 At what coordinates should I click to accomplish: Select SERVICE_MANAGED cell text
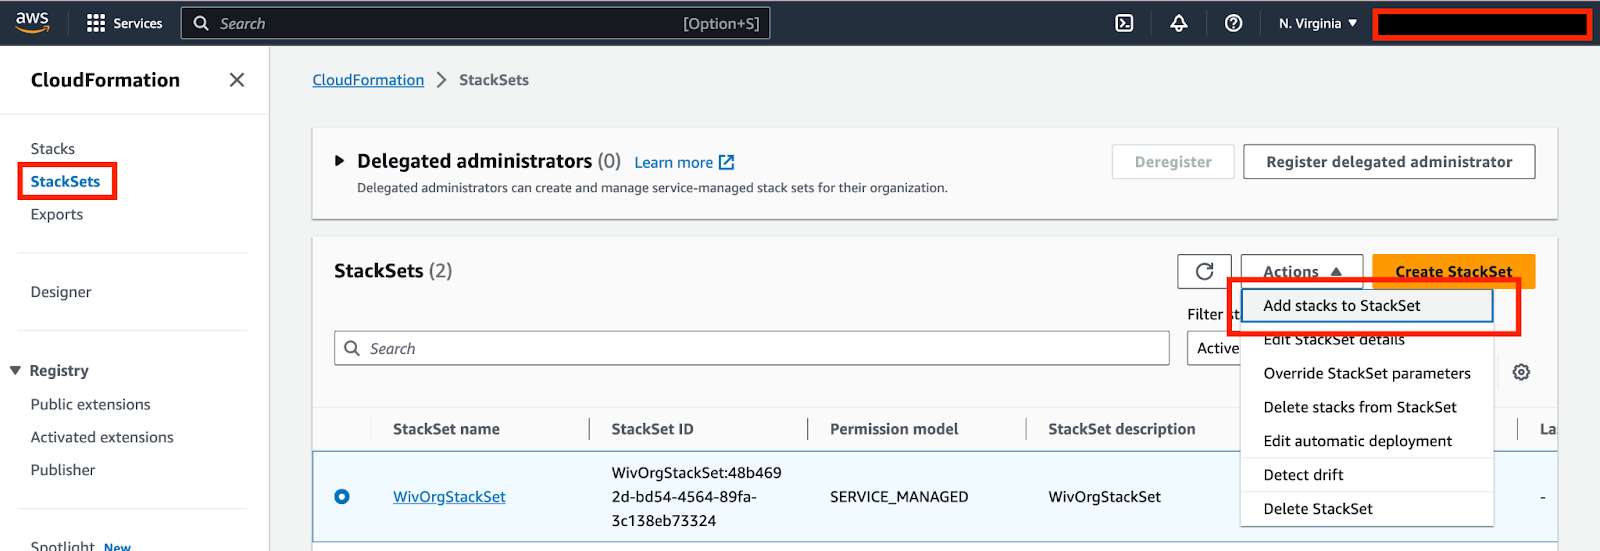899,497
